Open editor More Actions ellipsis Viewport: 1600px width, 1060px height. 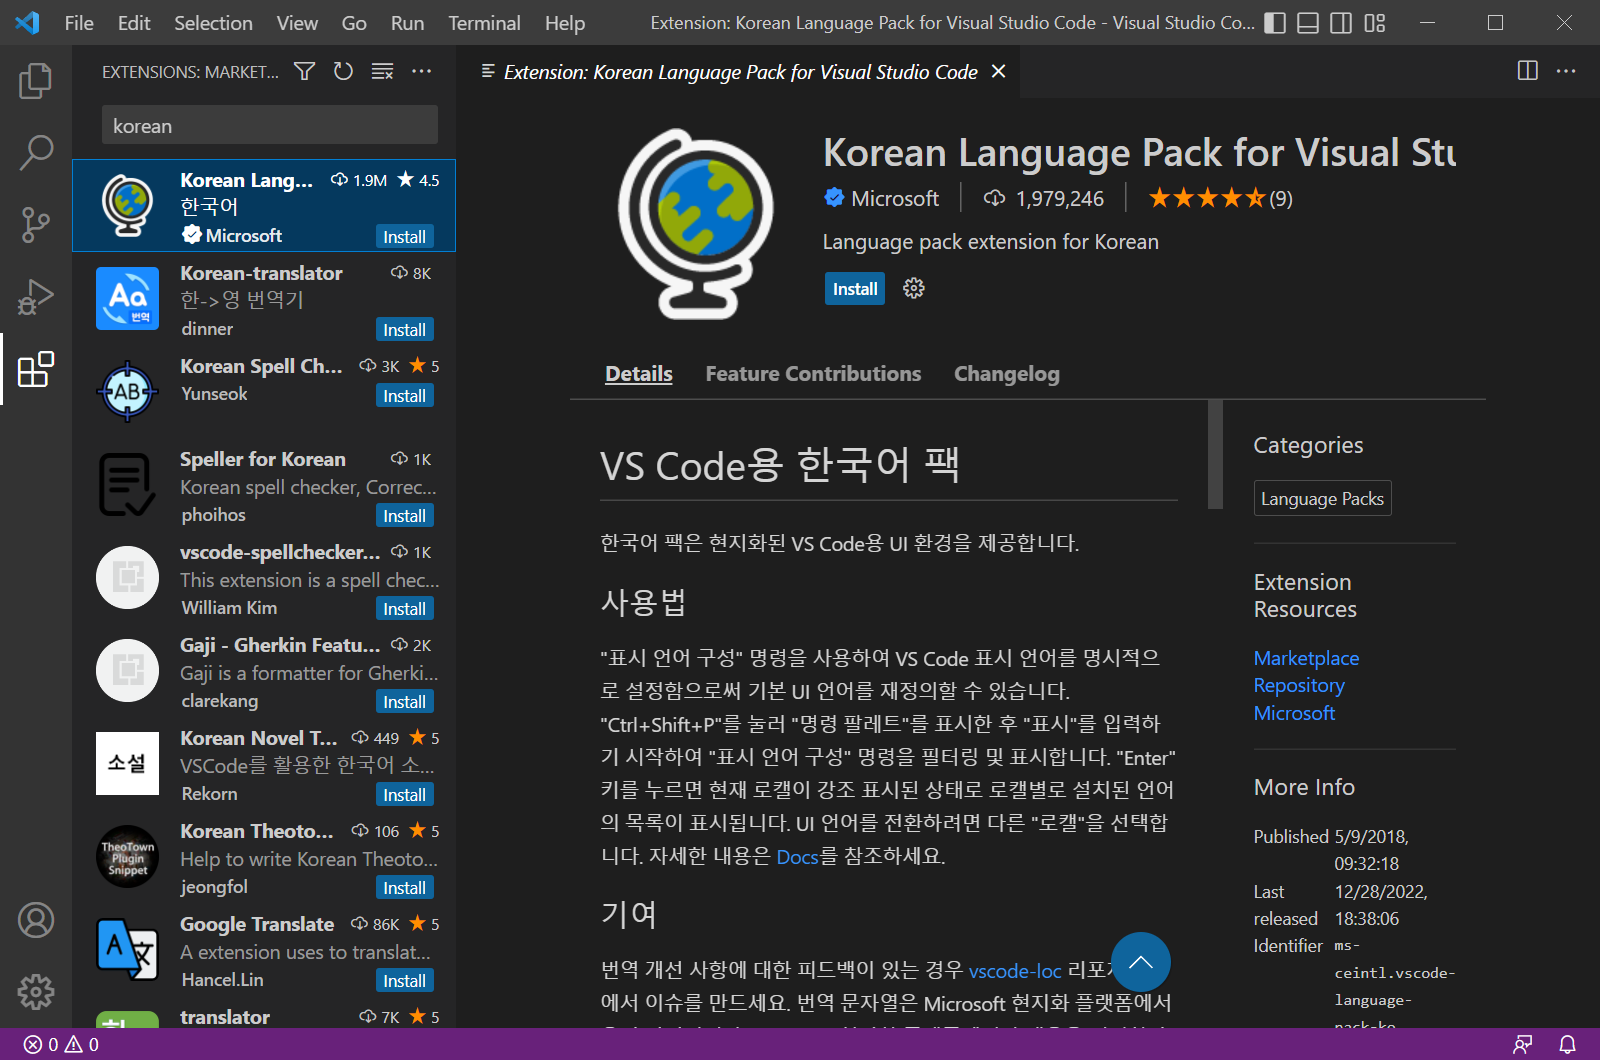point(1566,71)
